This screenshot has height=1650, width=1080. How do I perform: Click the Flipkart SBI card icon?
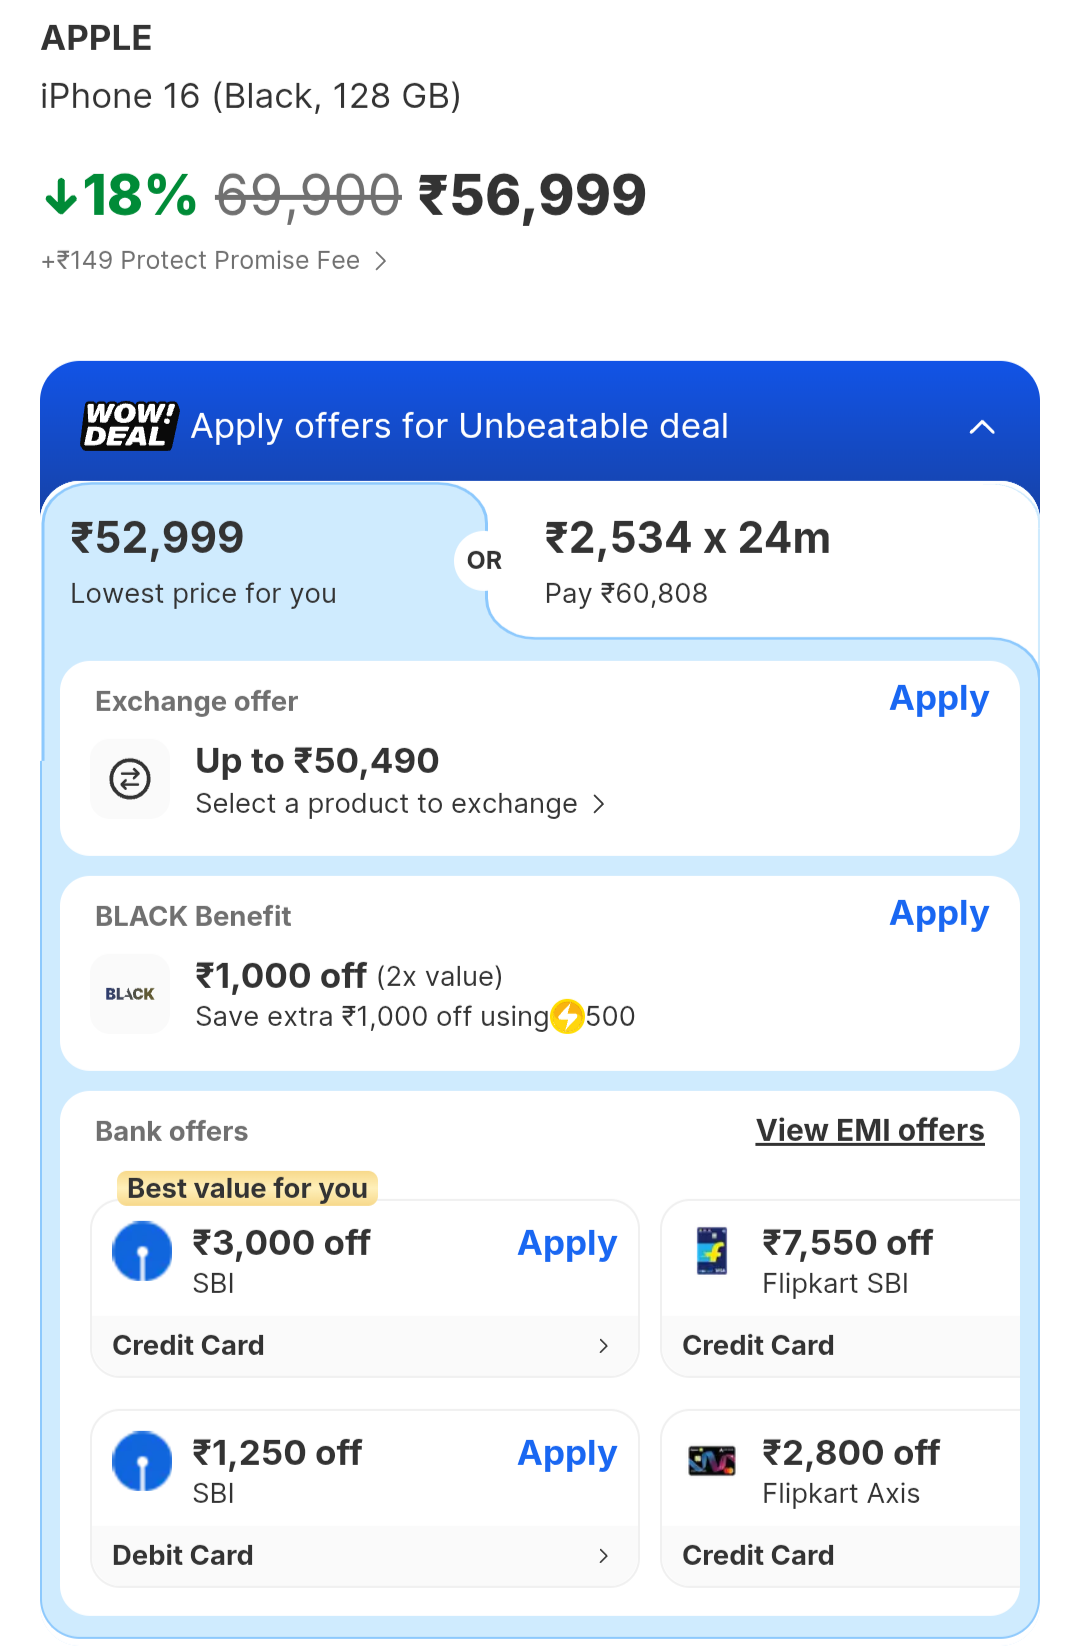(712, 1251)
